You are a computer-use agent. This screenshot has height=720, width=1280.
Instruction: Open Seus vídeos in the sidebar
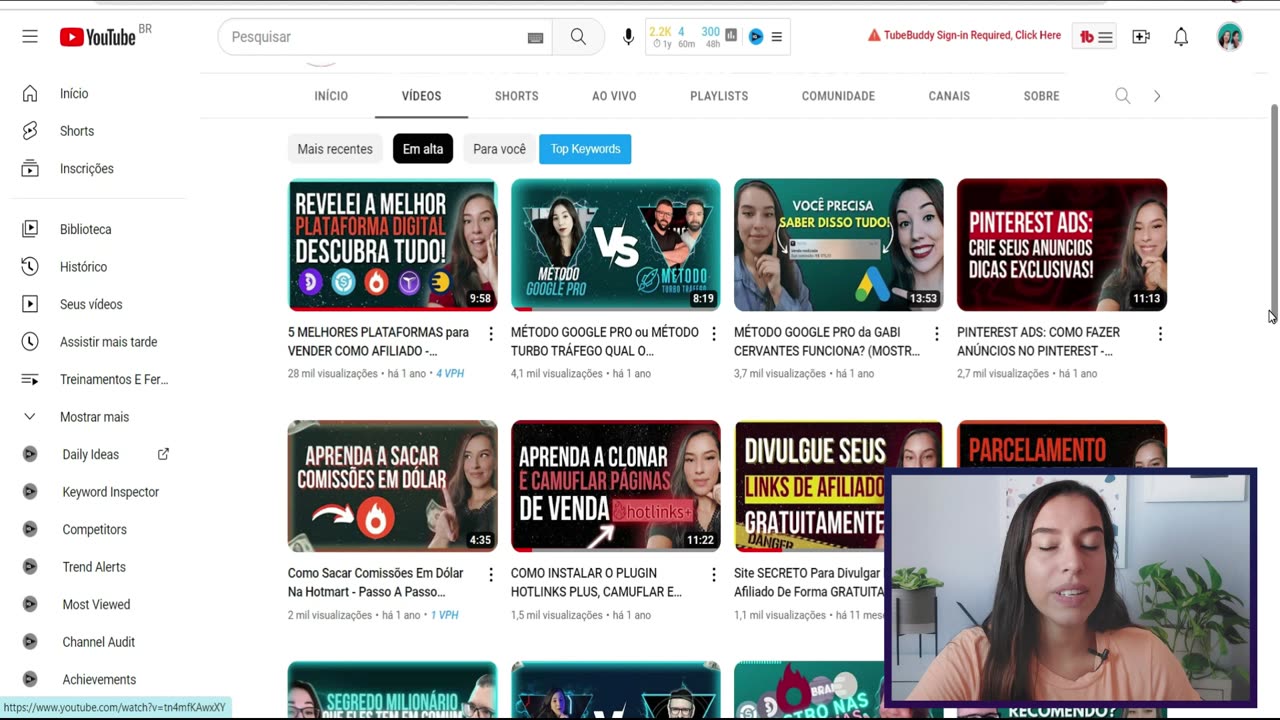93,304
